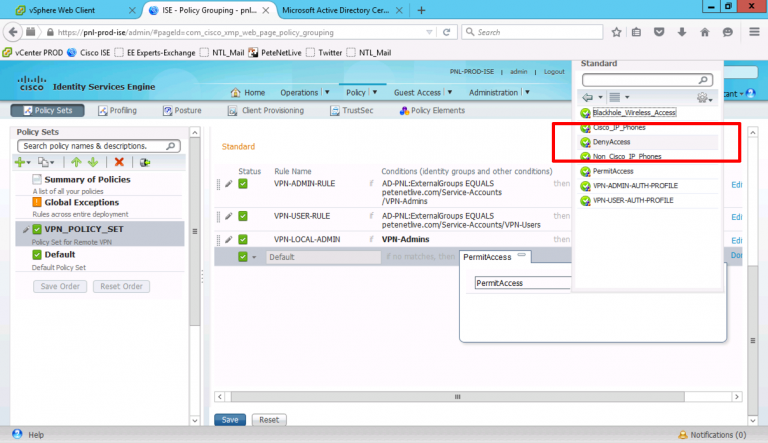Open the dropdown next to the duplicate icon
Image resolution: width=768 pixels, height=443 pixels.
point(52,163)
